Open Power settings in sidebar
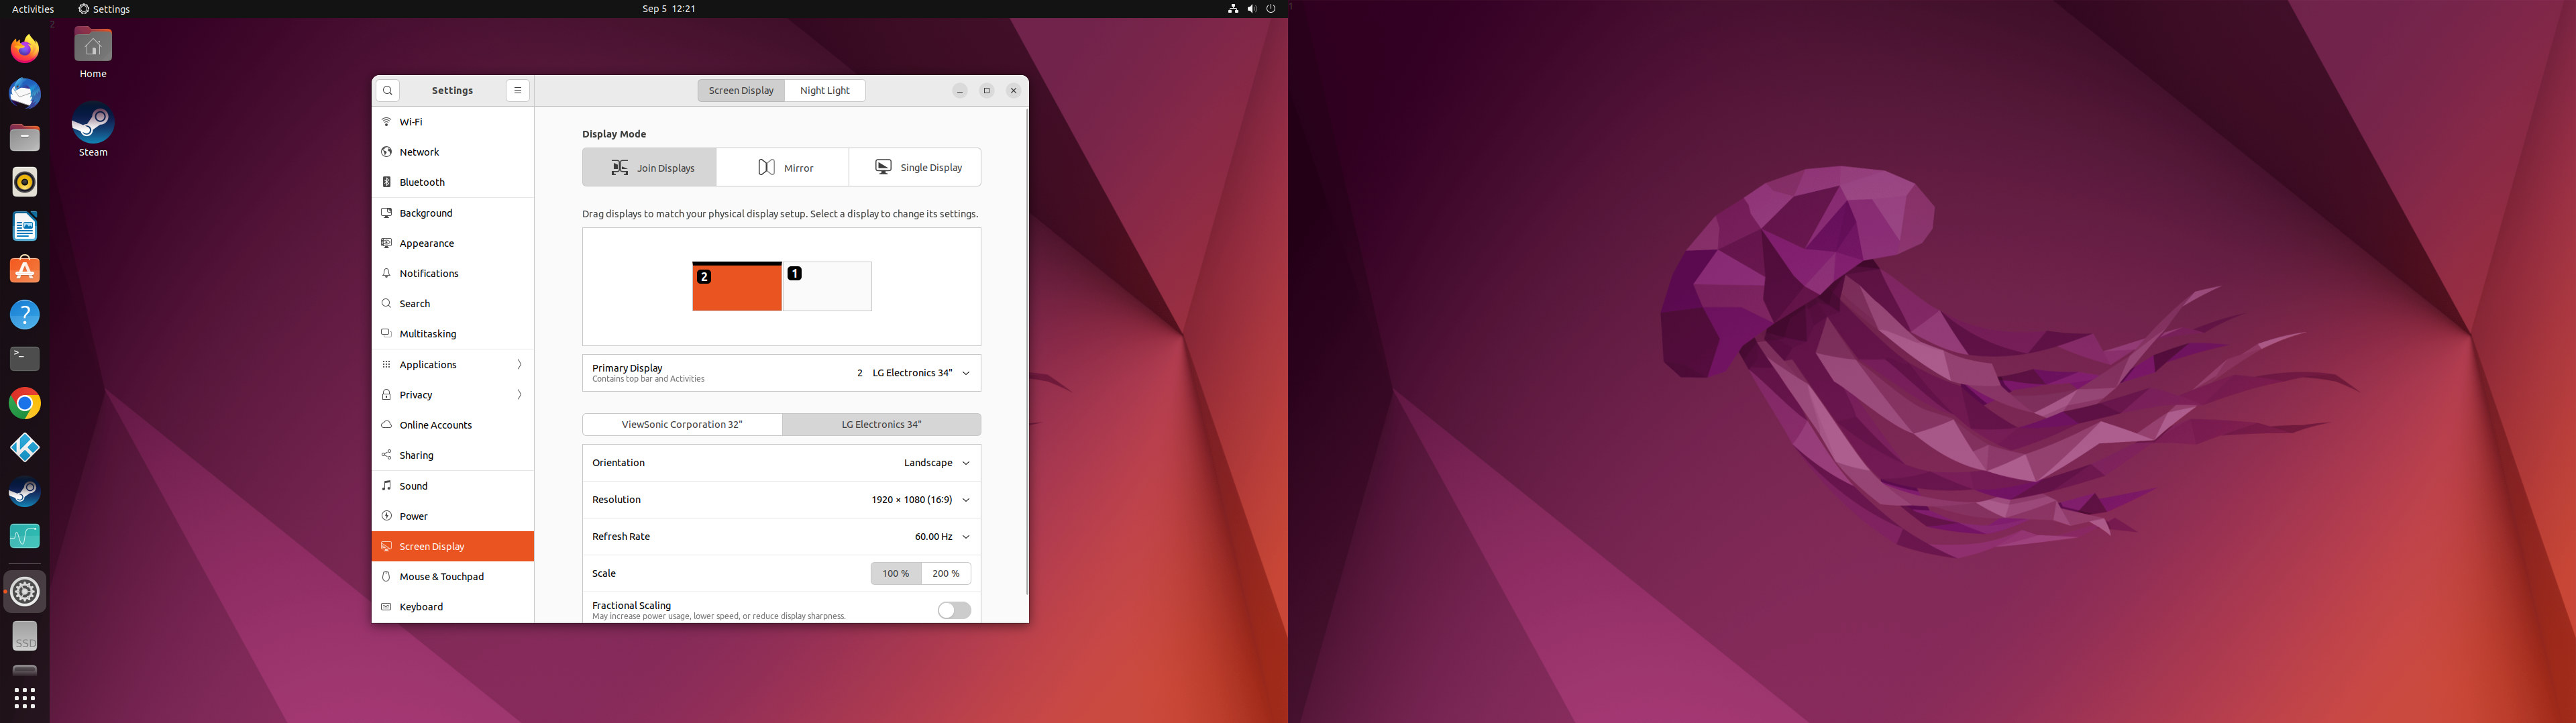Viewport: 2576px width, 723px height. tap(453, 516)
